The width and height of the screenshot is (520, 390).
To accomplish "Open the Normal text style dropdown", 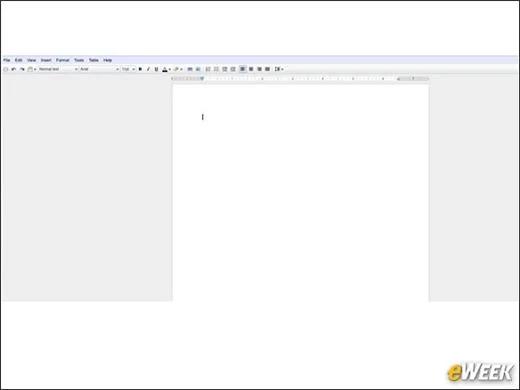I will click(58, 69).
